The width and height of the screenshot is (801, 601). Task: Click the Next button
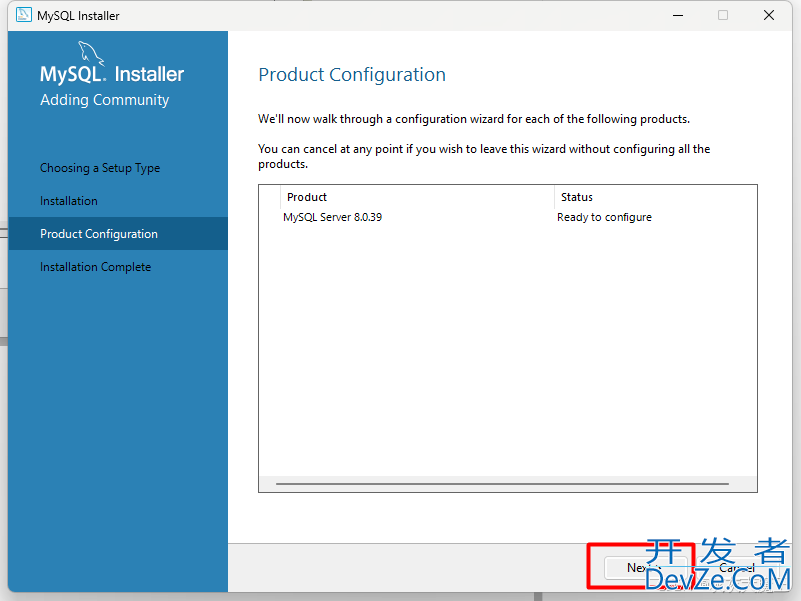645,568
